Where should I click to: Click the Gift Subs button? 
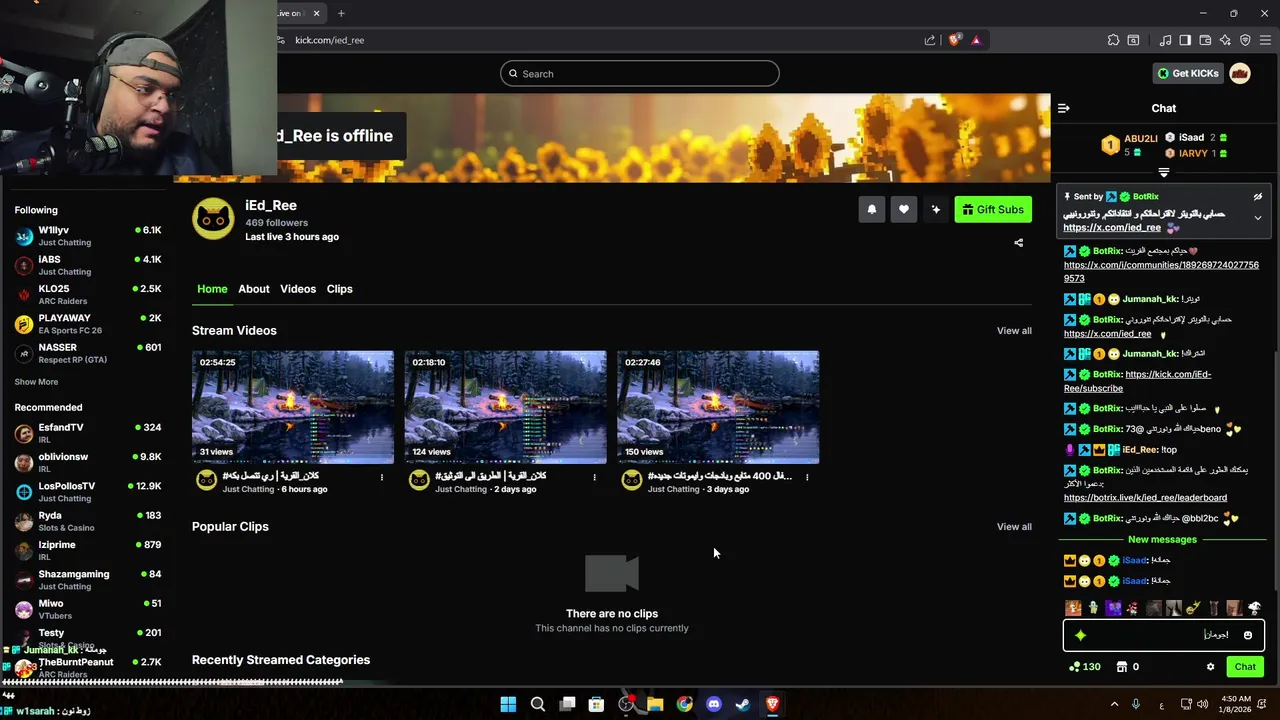[993, 209]
